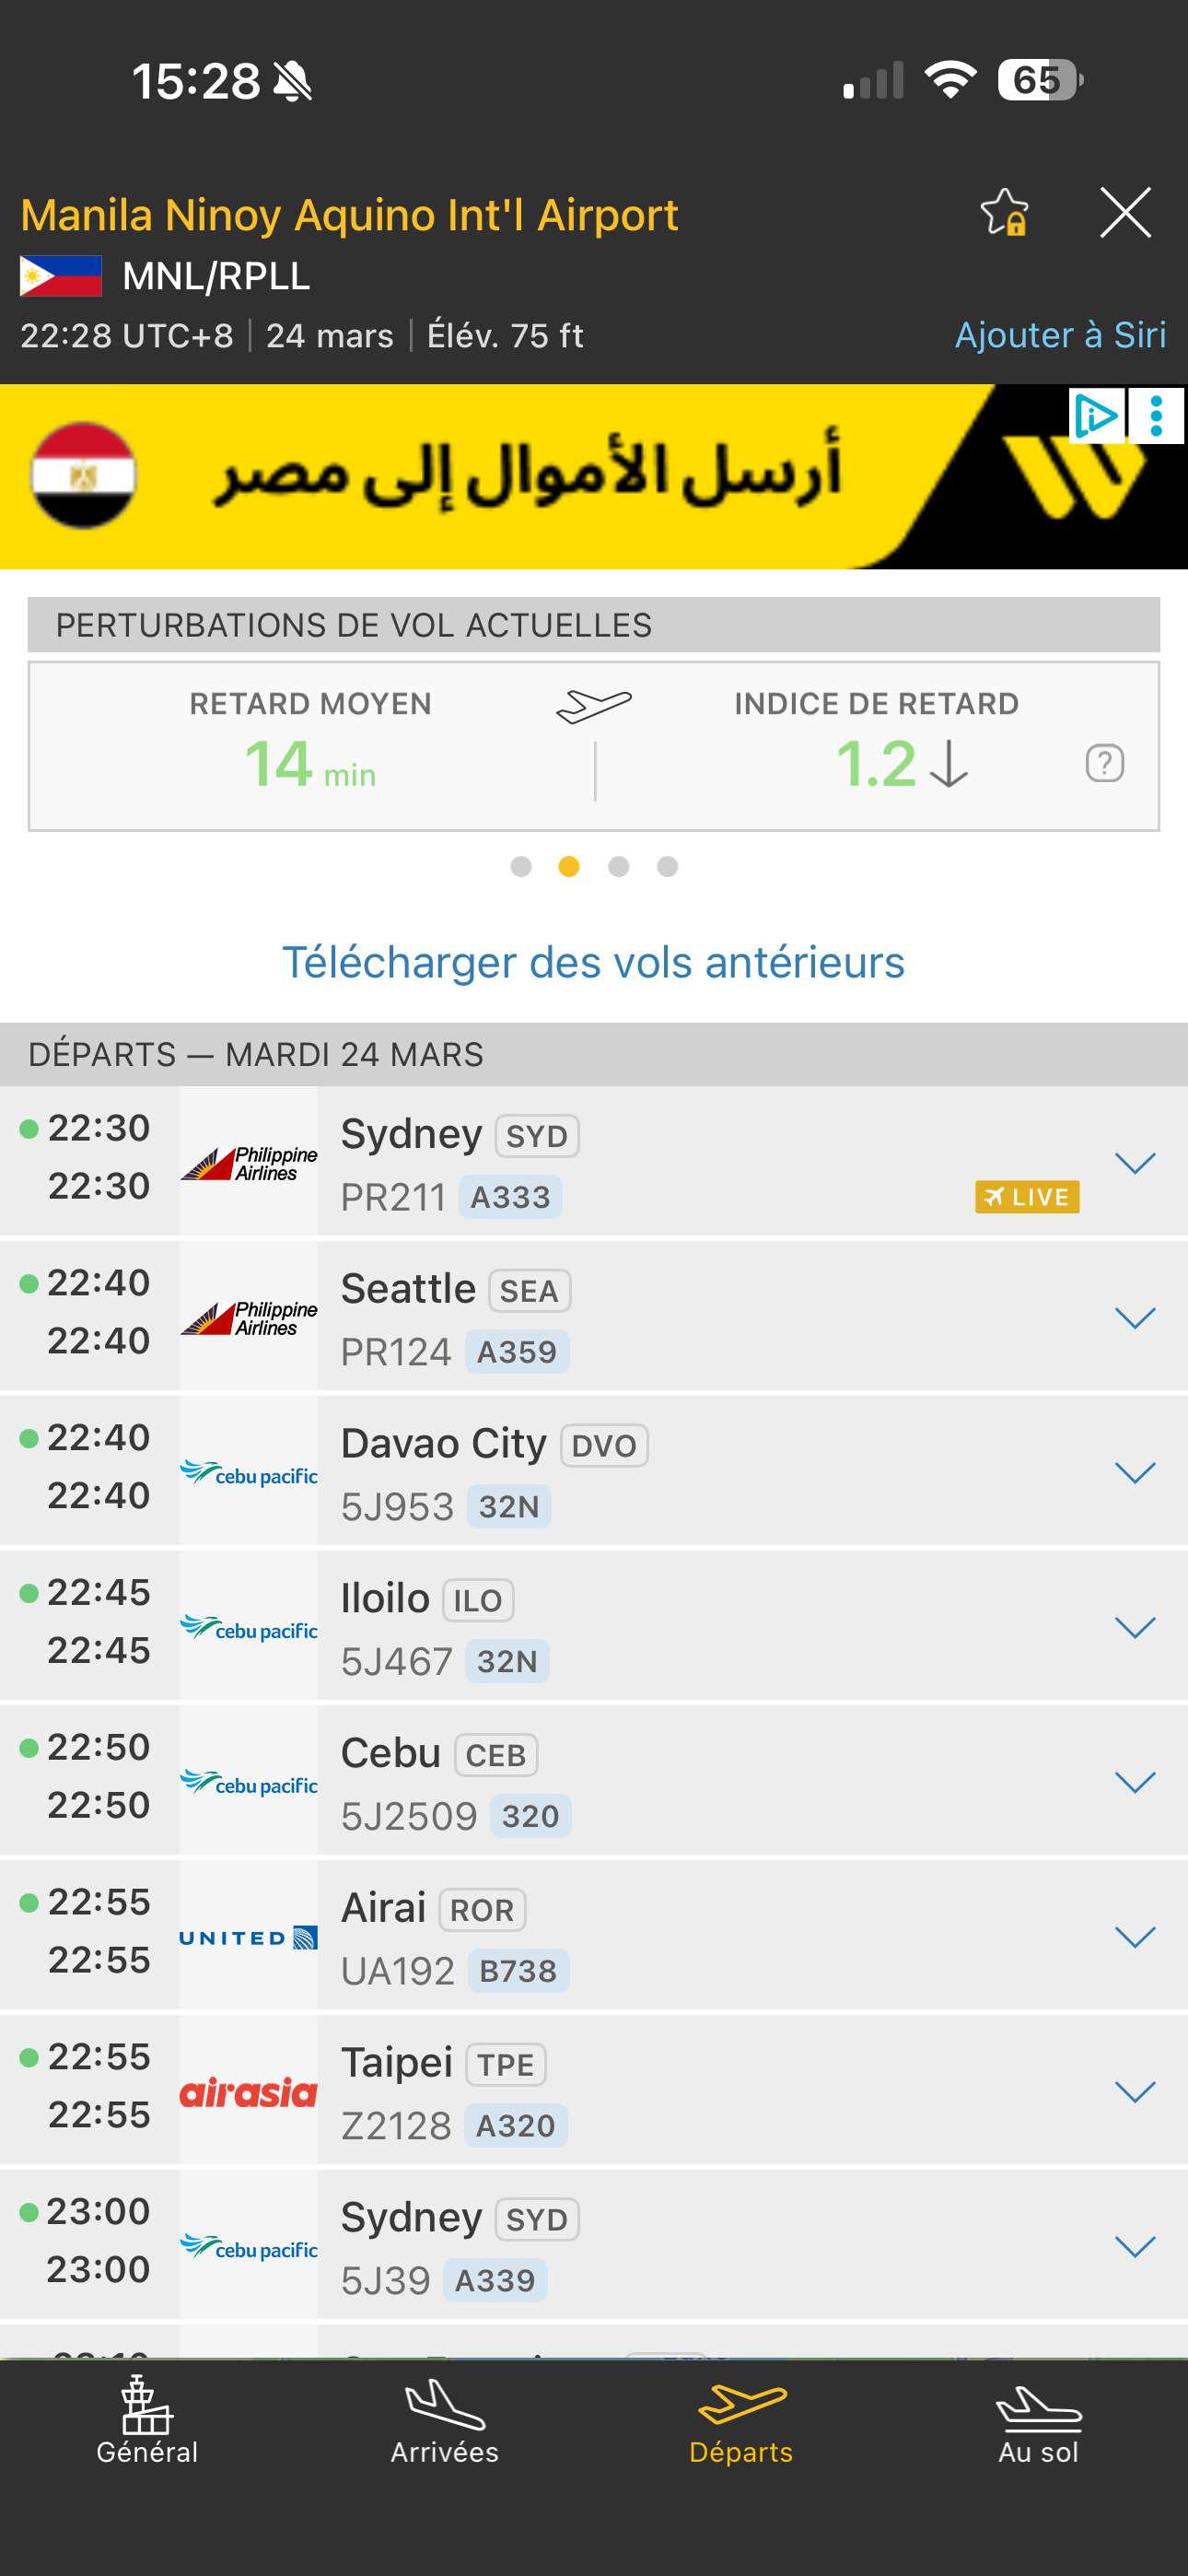Open the Général airport tab
Viewport: 1188px width, 2576px height.
click(x=147, y=2422)
